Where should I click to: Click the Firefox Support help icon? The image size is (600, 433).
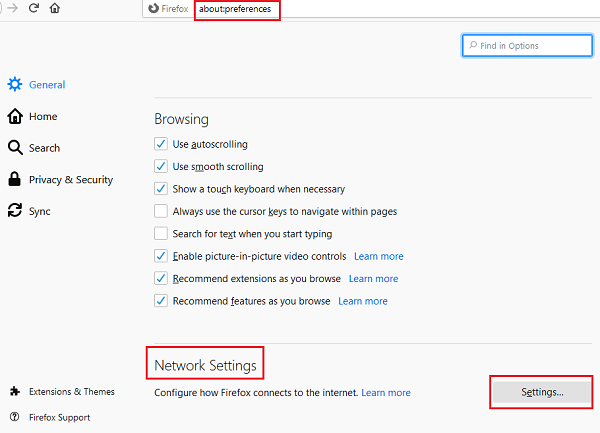click(x=14, y=417)
